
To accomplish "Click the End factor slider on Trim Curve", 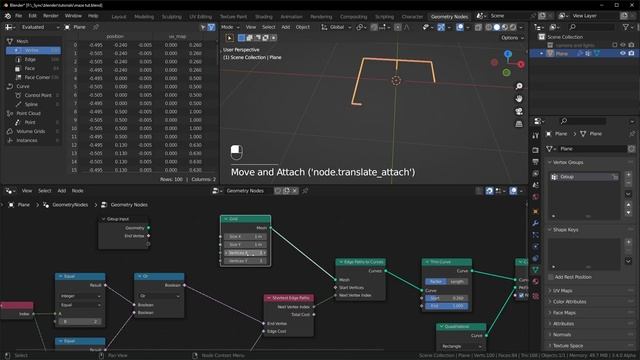I will pos(447,306).
